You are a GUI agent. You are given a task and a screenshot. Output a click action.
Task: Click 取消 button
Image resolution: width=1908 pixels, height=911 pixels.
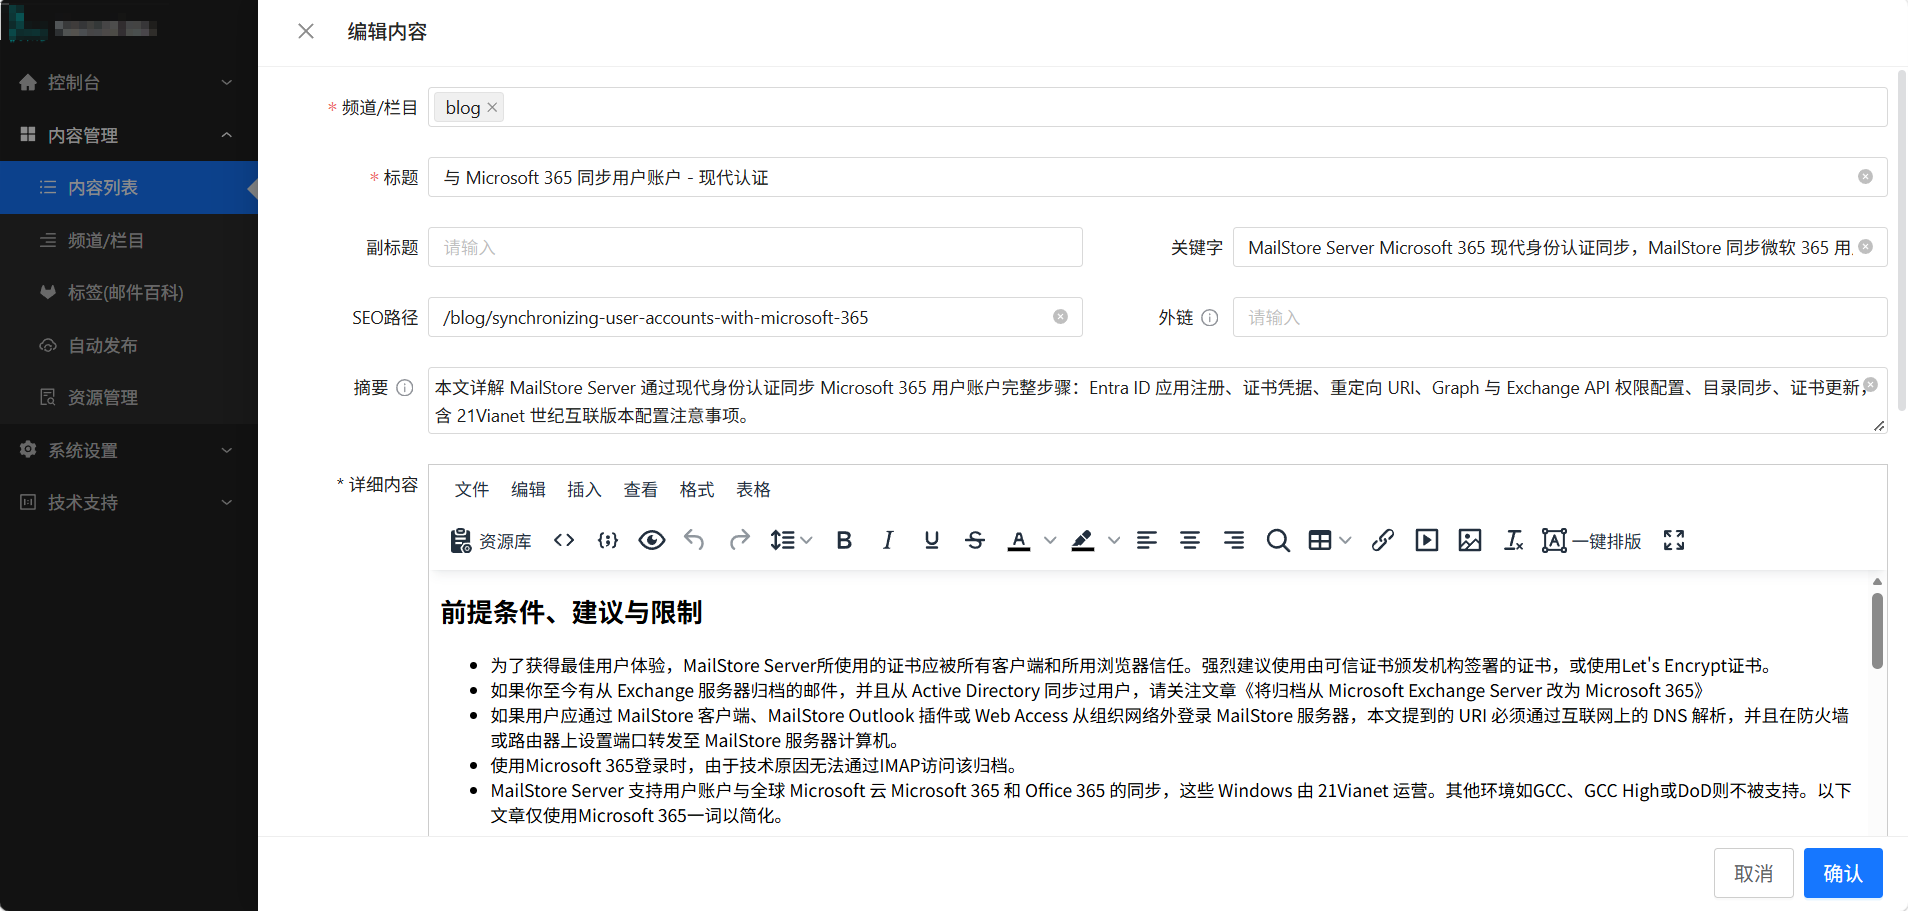[x=1753, y=873]
